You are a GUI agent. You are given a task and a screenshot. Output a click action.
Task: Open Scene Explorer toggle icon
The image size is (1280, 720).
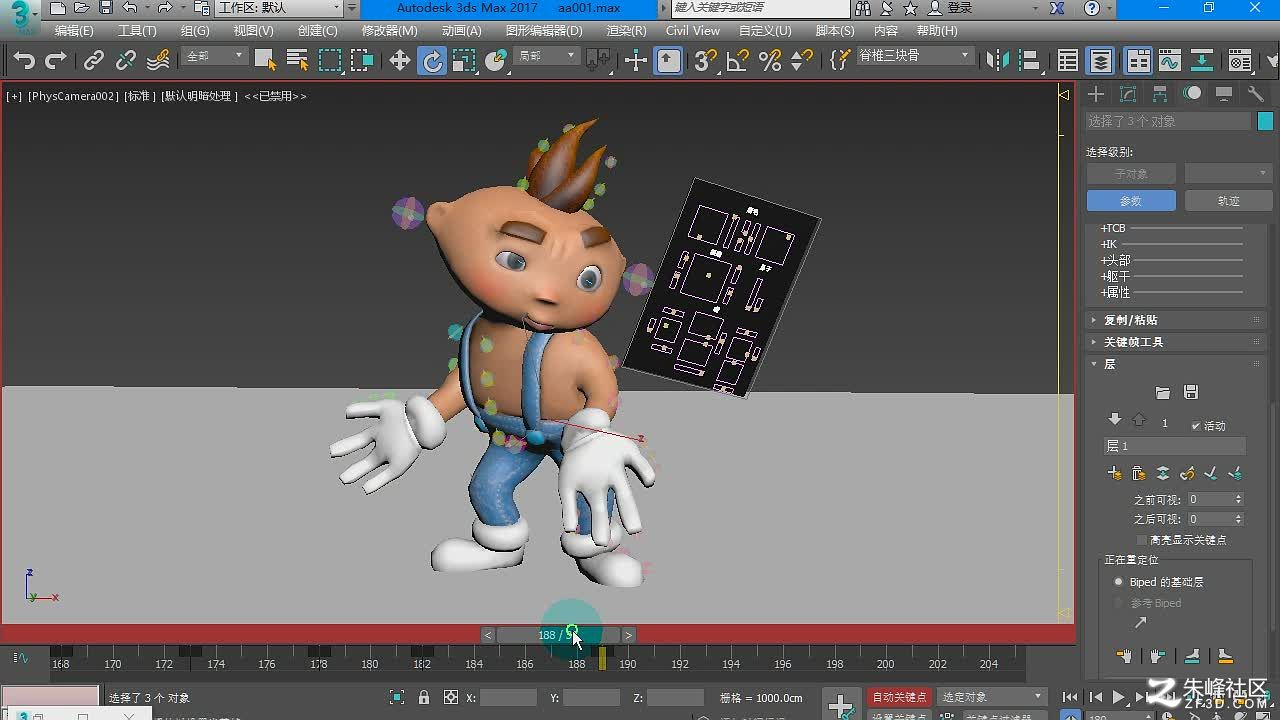click(x=1068, y=61)
